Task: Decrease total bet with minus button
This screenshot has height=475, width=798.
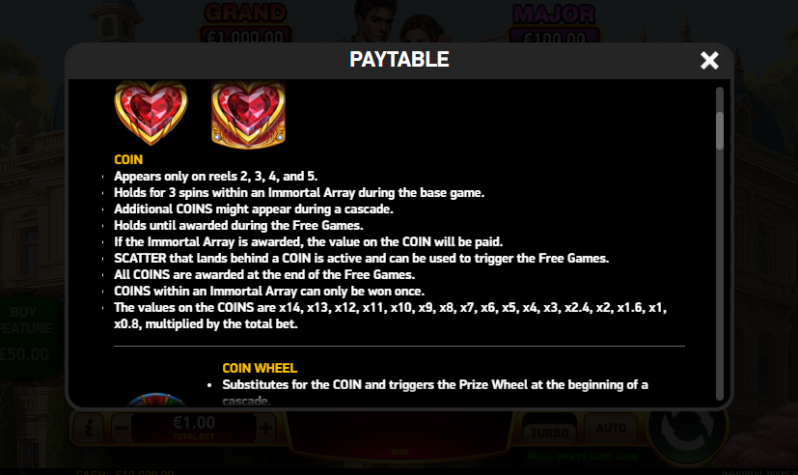Action: 121,428
